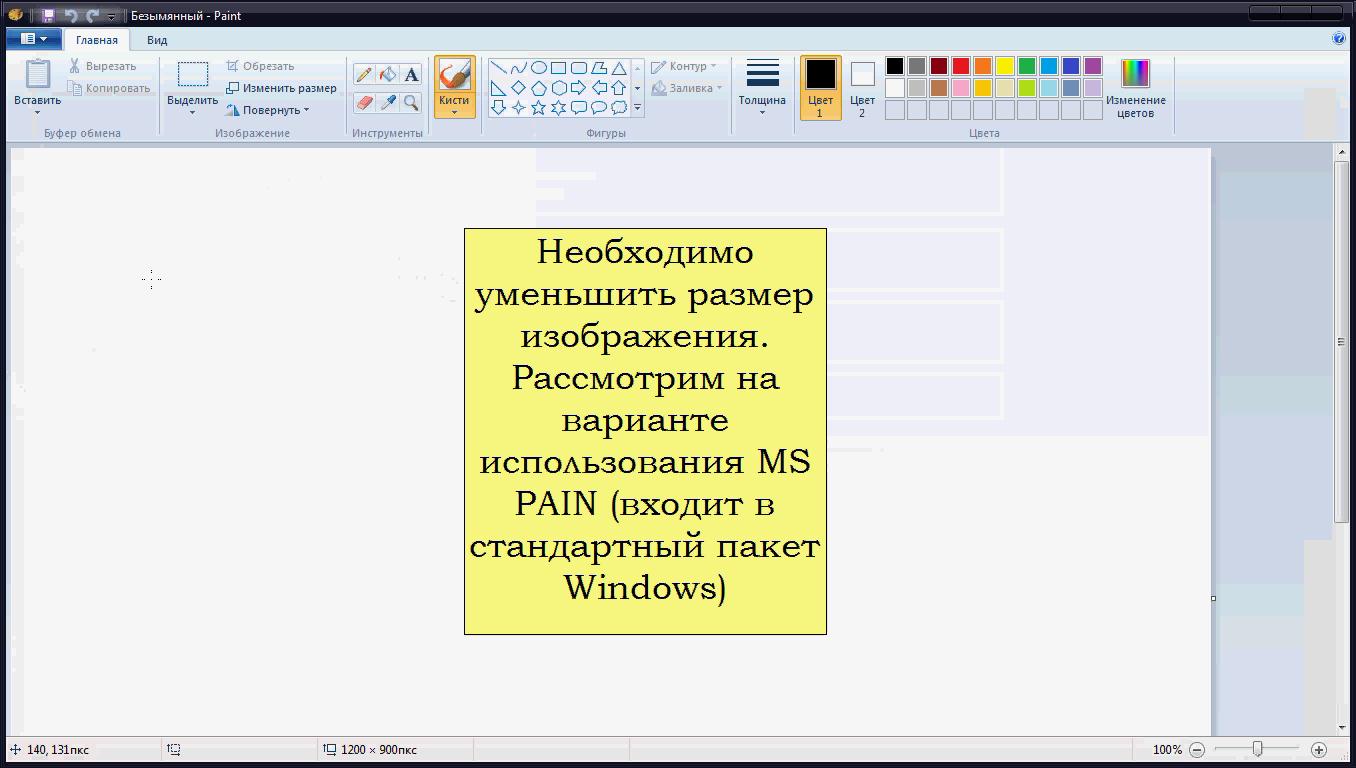Choose the Five-point star shape

[538, 107]
